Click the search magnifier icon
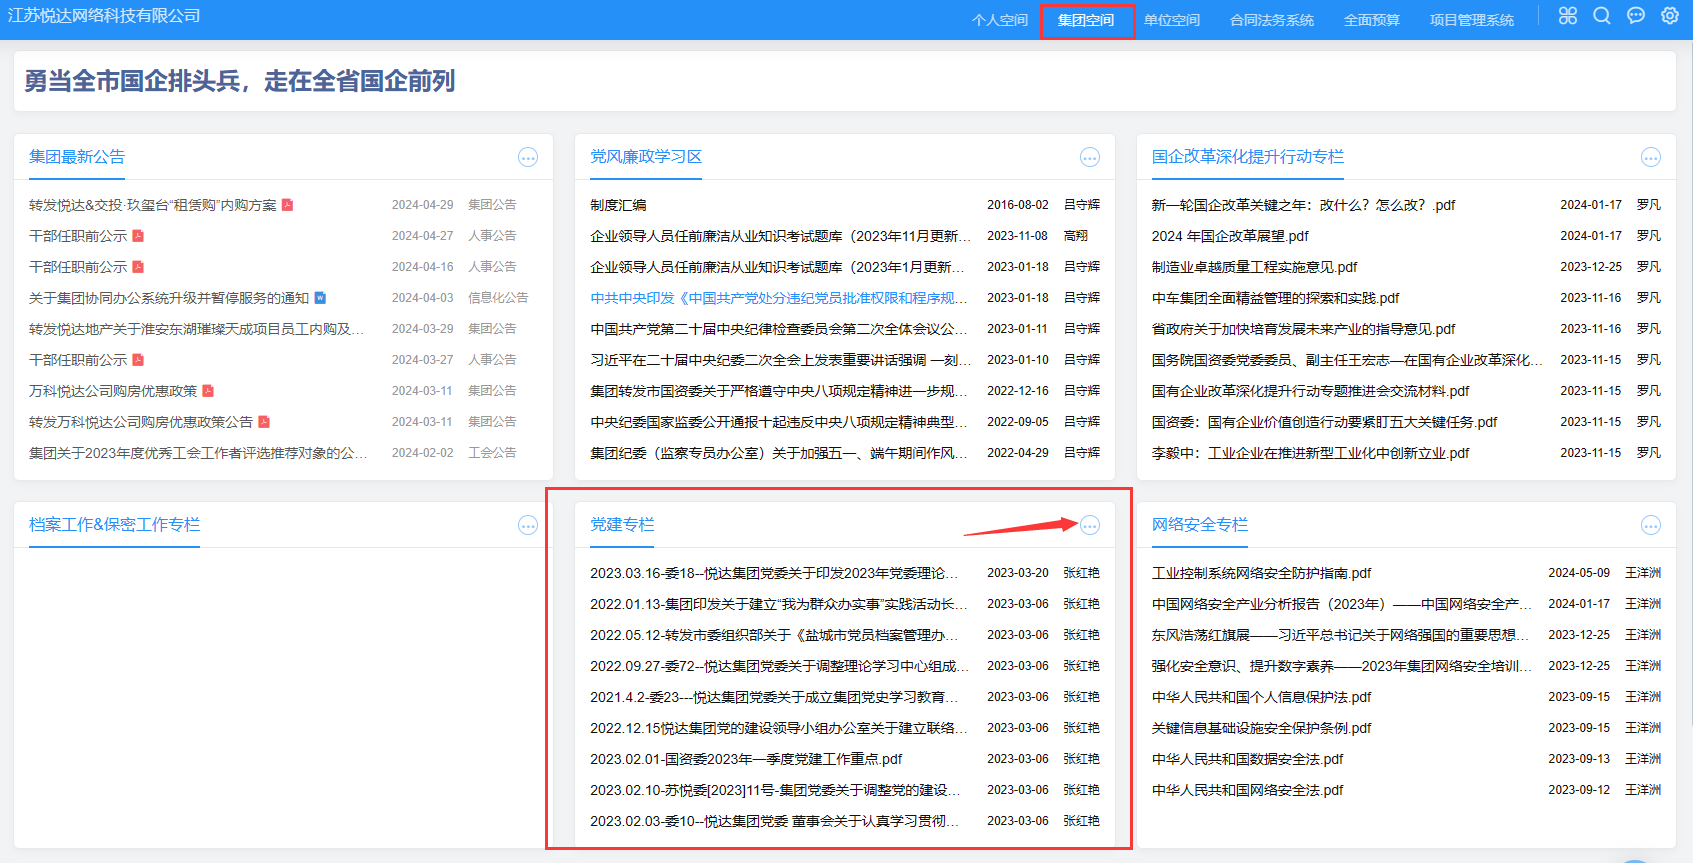 (1601, 16)
